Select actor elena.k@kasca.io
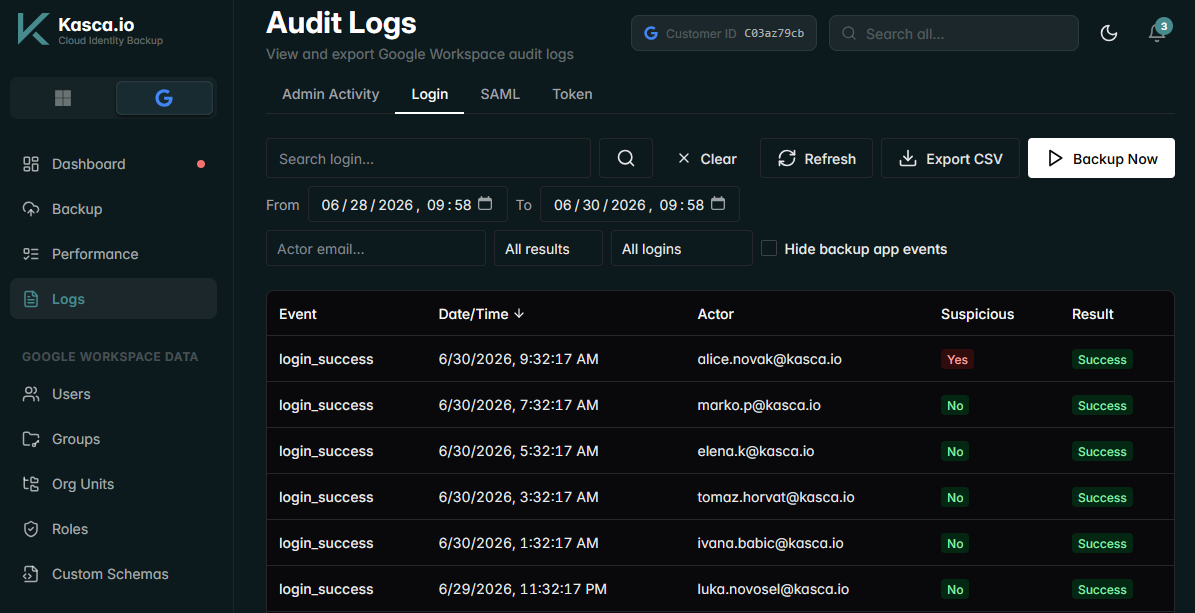This screenshot has height=613, width=1195. 756,451
